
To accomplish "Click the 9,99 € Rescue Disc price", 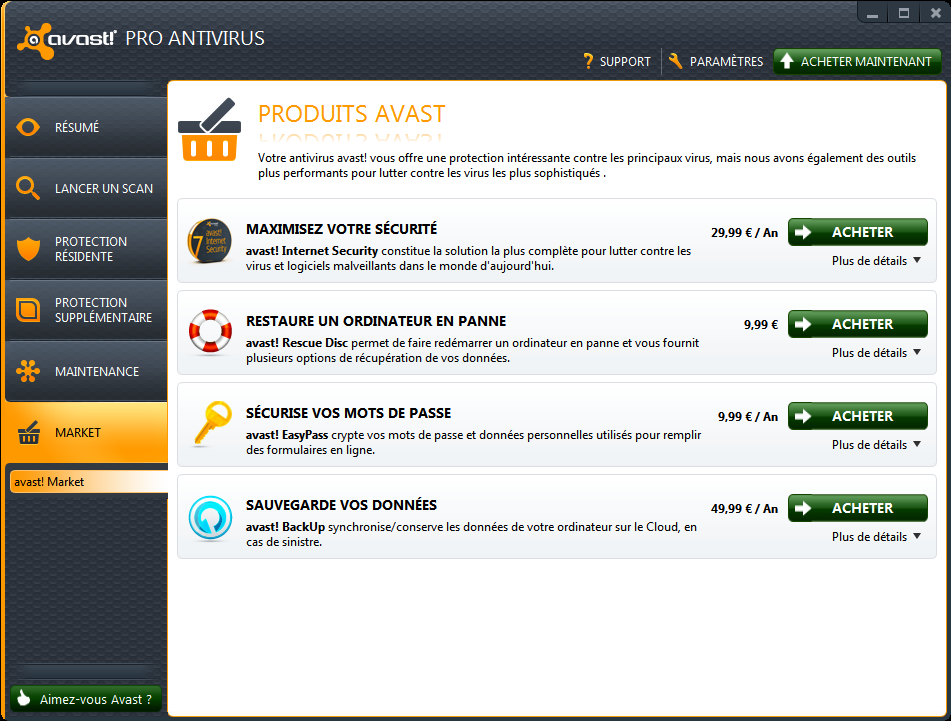I will (761, 325).
